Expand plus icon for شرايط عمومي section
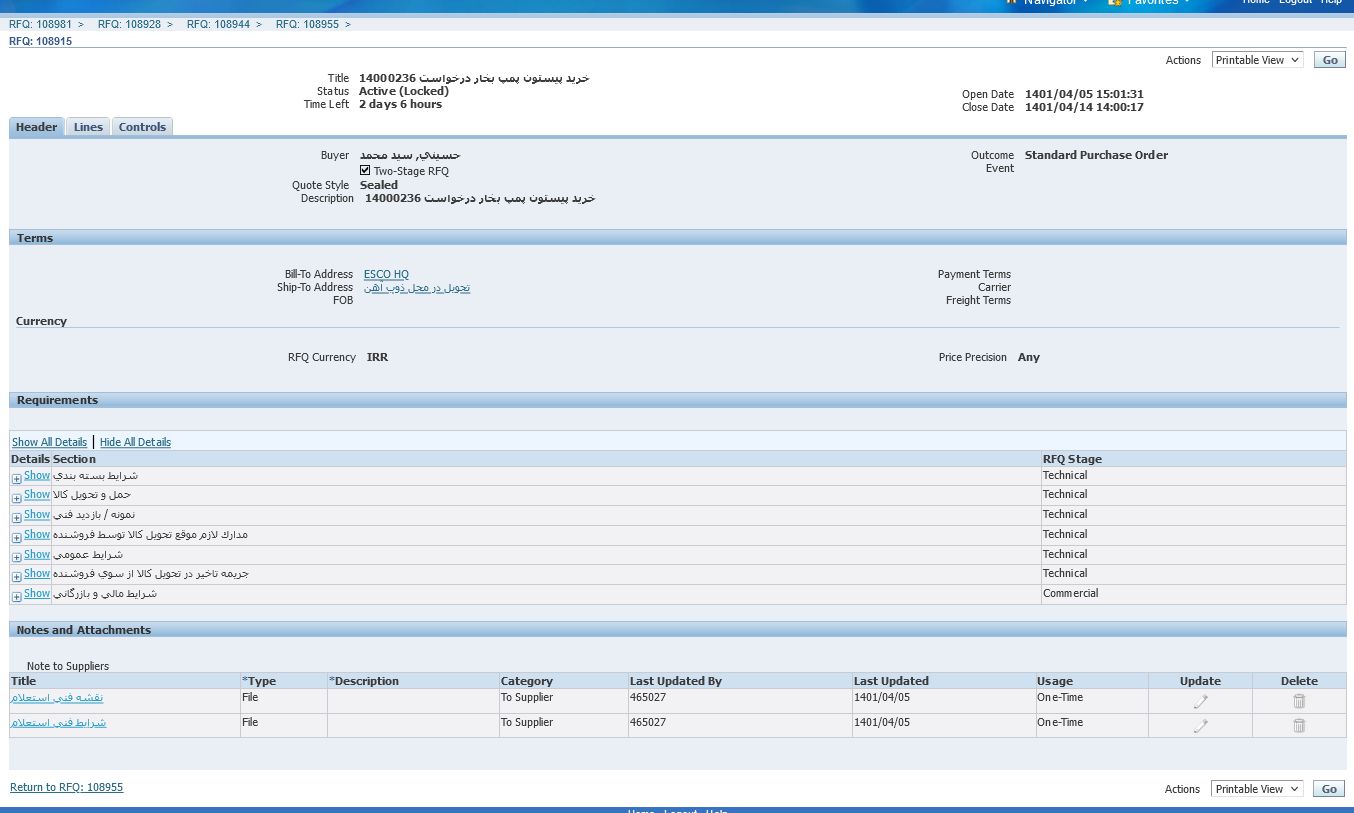This screenshot has width=1354, height=813. (x=17, y=558)
